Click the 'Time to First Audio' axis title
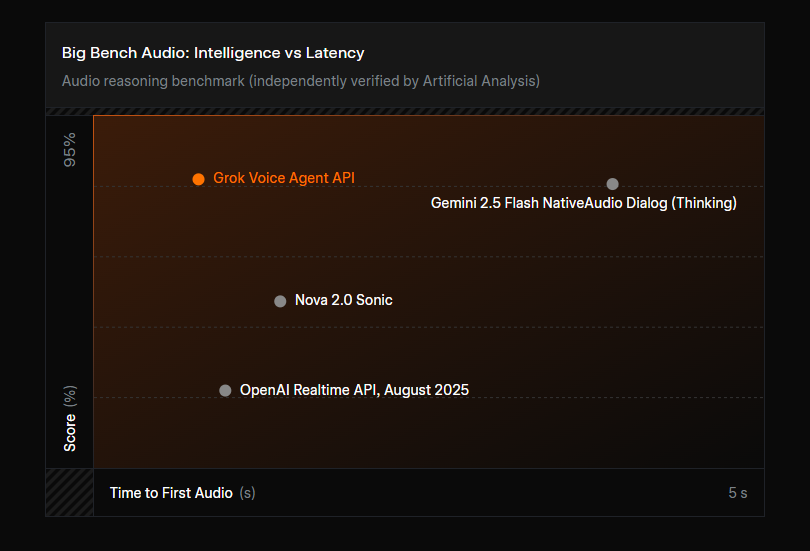The width and height of the screenshot is (810, 551). click(x=171, y=493)
